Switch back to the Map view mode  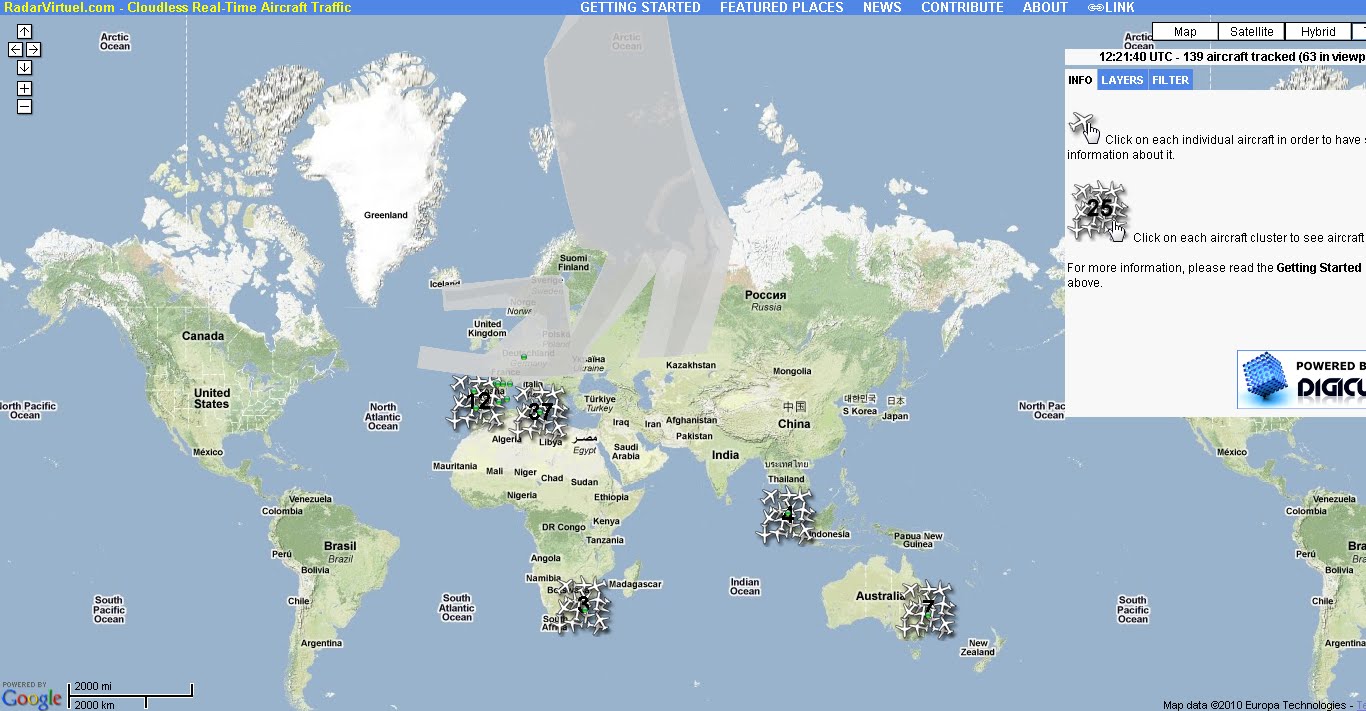(x=1184, y=31)
